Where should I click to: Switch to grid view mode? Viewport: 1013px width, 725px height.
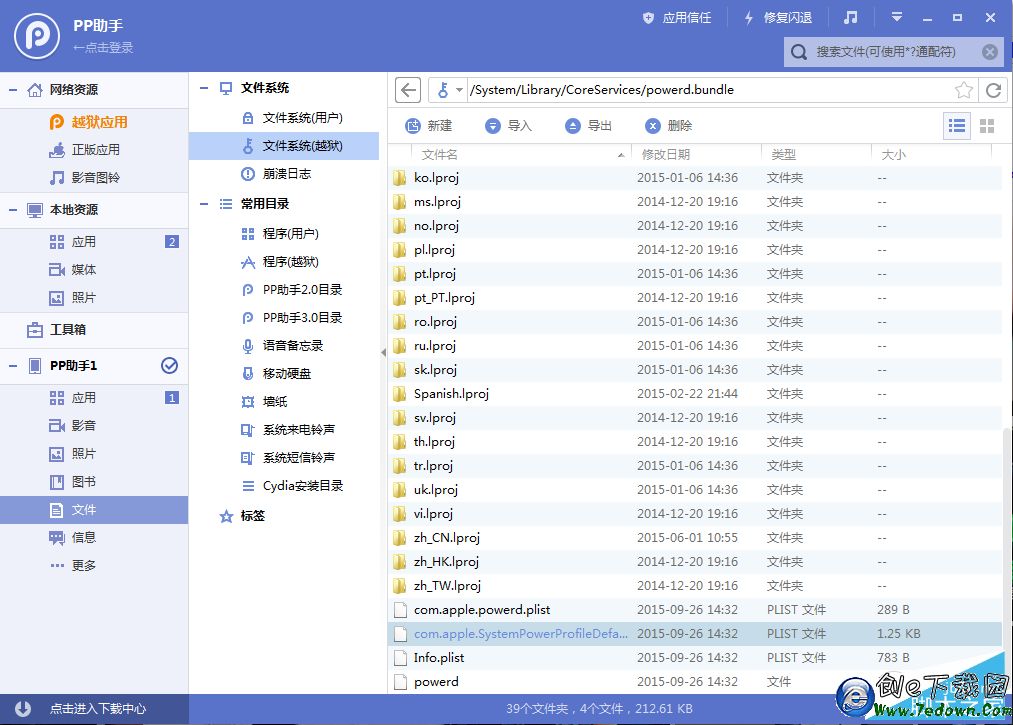pyautogui.click(x=987, y=125)
